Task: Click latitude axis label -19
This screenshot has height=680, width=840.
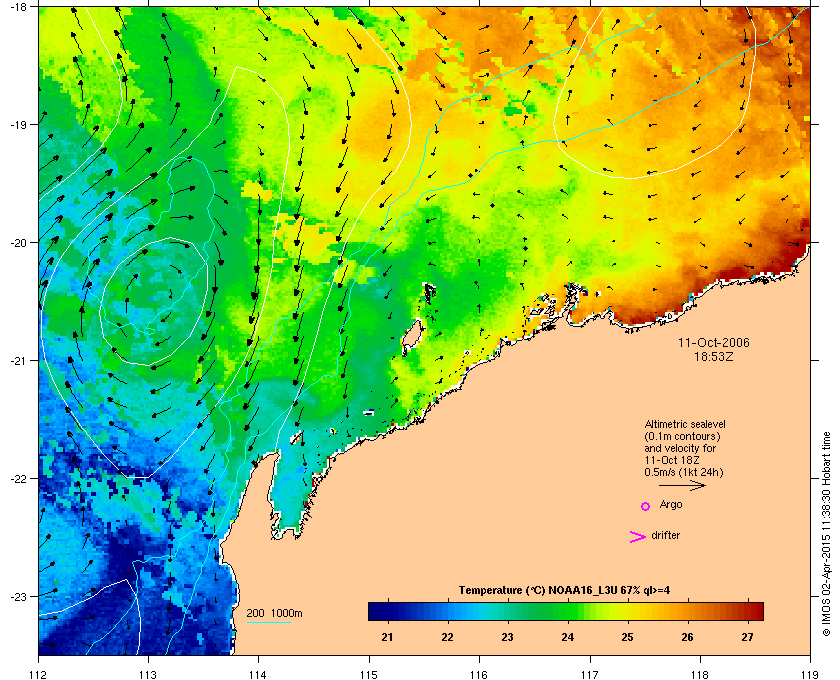Action: pos(18,124)
